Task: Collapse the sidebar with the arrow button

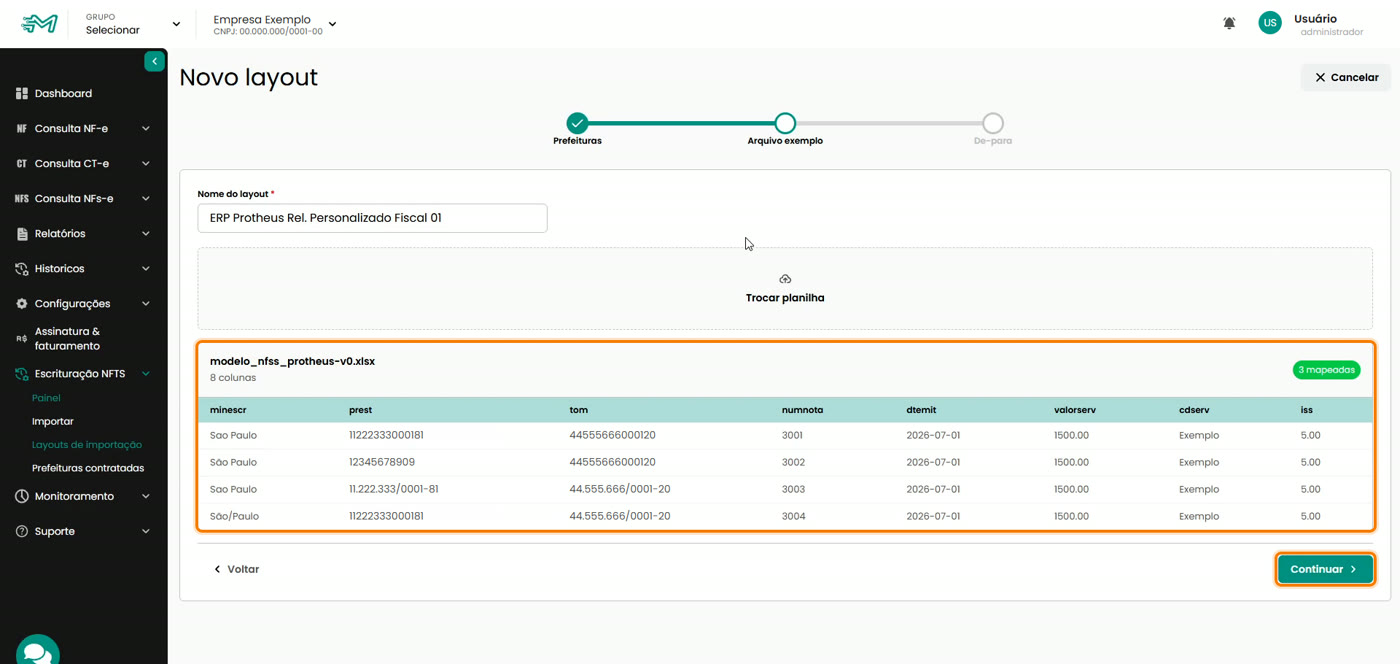Action: pyautogui.click(x=154, y=62)
